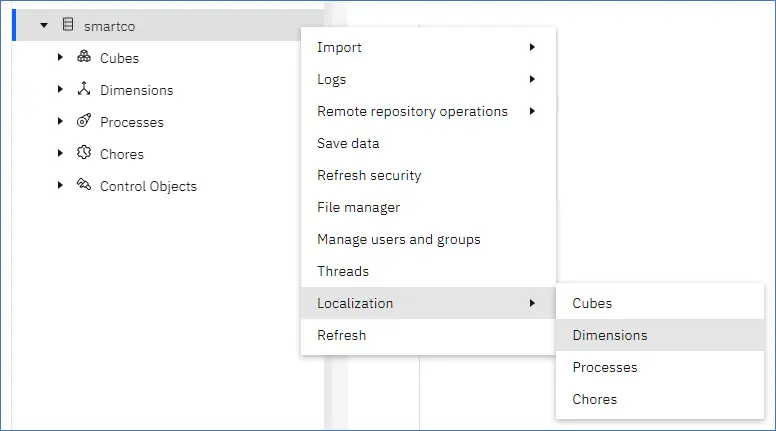Click the Chores icon in the tree
Viewport: 776px width, 431px height.
pyautogui.click(x=84, y=152)
